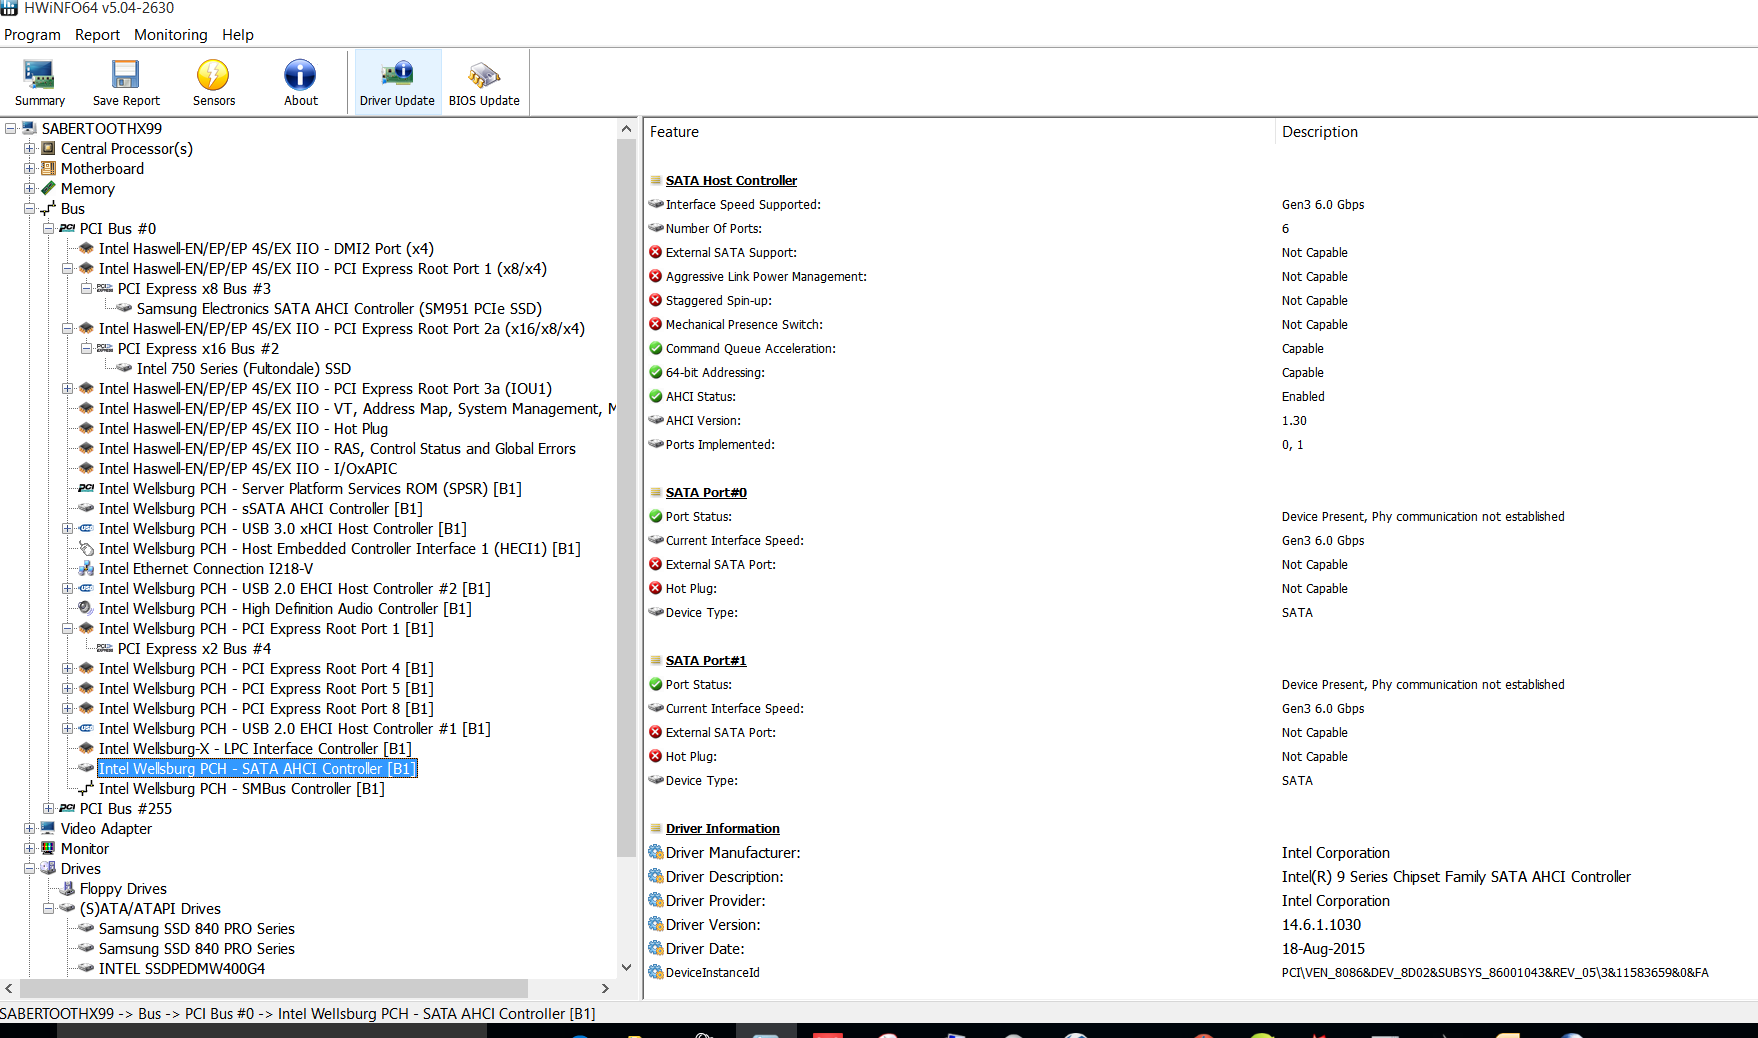The image size is (1758, 1038).
Task: Click the SATA Host Controller section icon
Action: (x=656, y=180)
